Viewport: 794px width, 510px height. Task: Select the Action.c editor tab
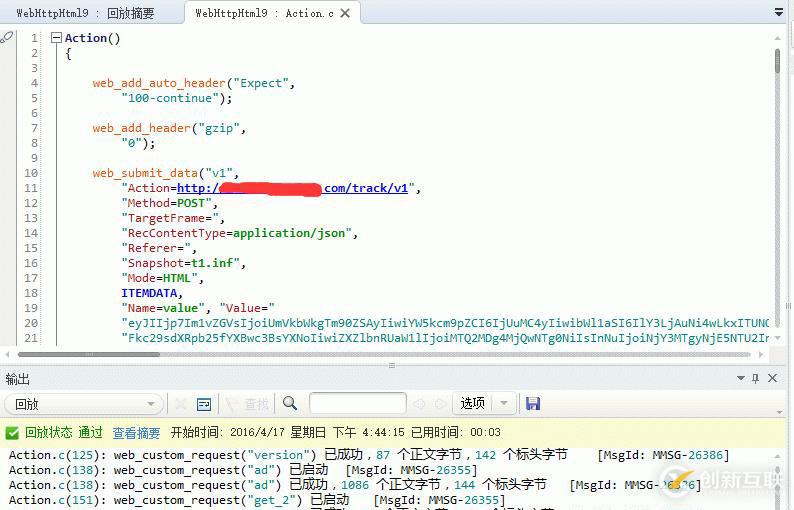click(x=264, y=13)
